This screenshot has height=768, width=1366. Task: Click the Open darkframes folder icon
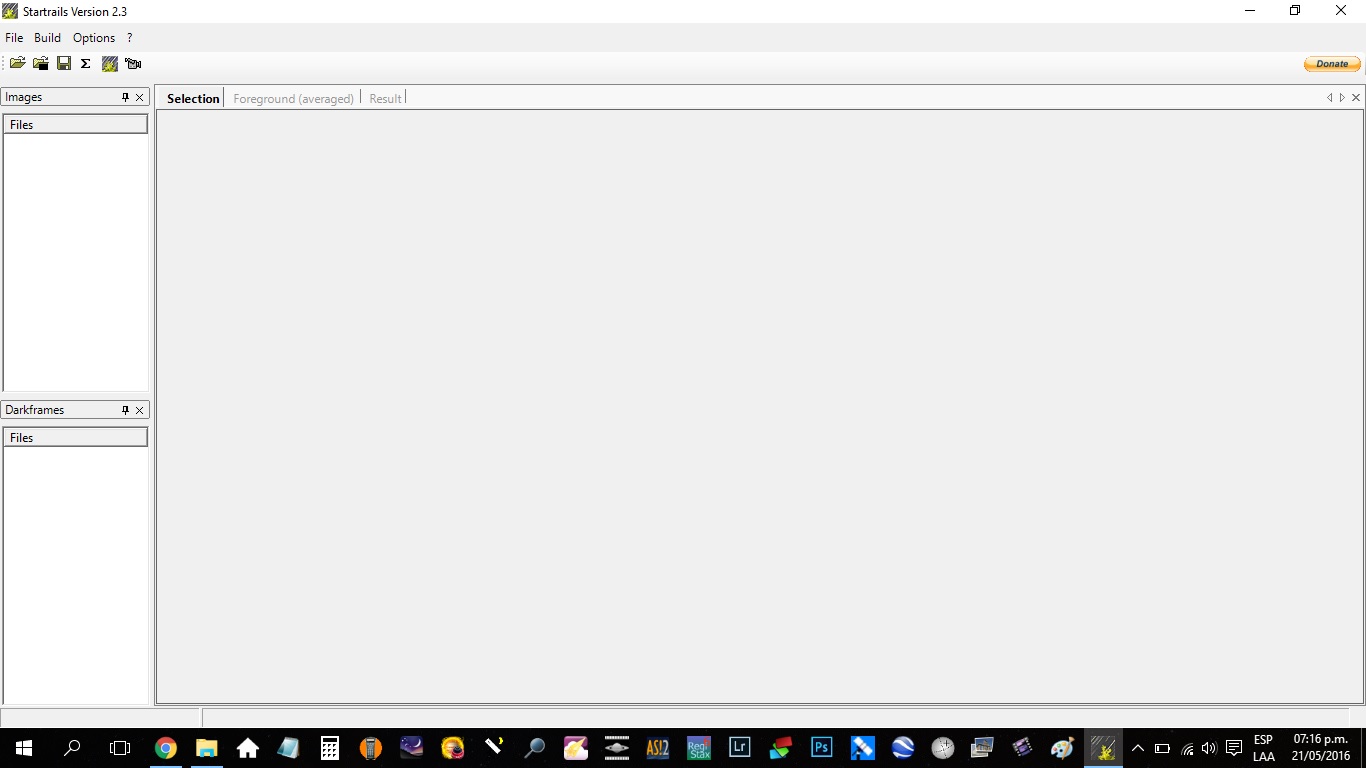(41, 63)
